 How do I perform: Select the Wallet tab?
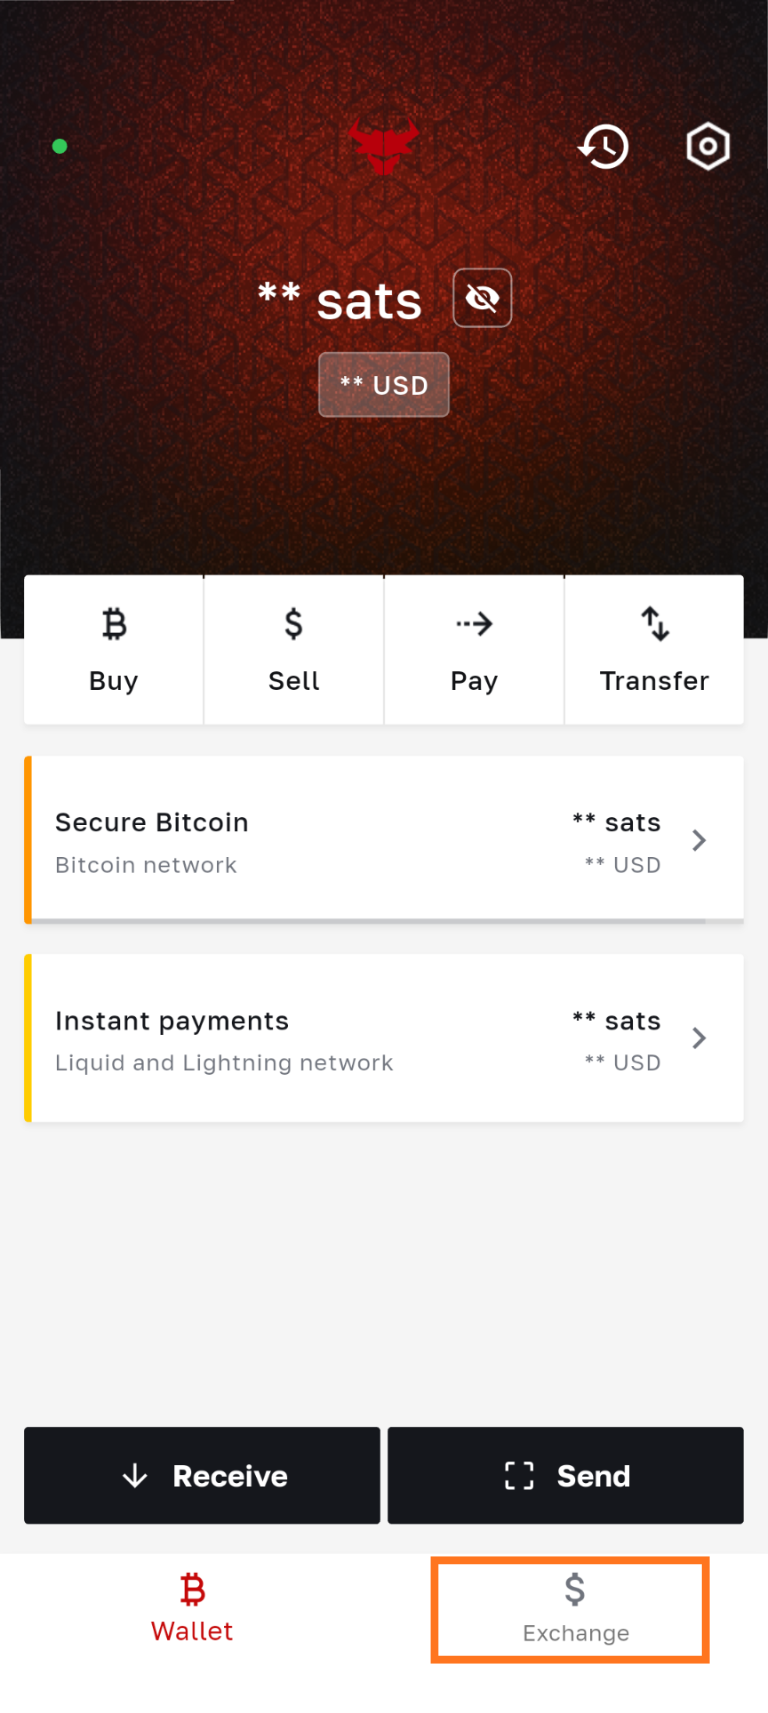pyautogui.click(x=192, y=1608)
